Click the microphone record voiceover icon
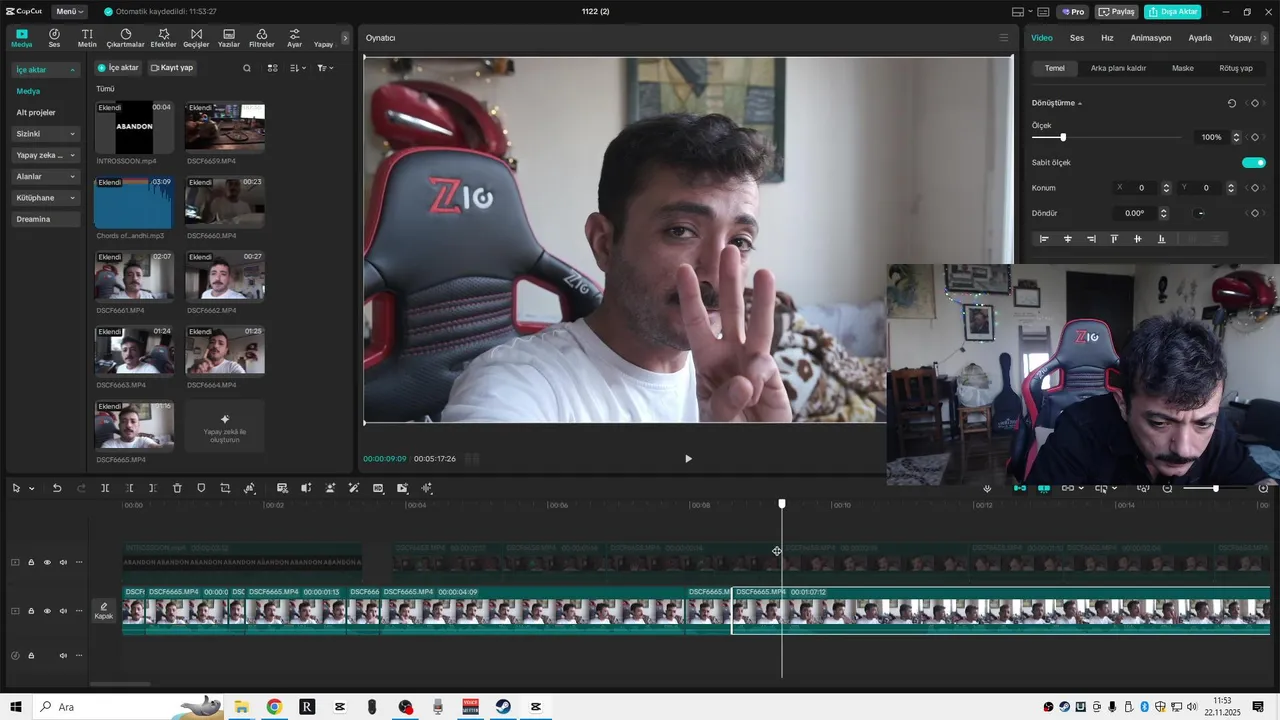 [987, 488]
